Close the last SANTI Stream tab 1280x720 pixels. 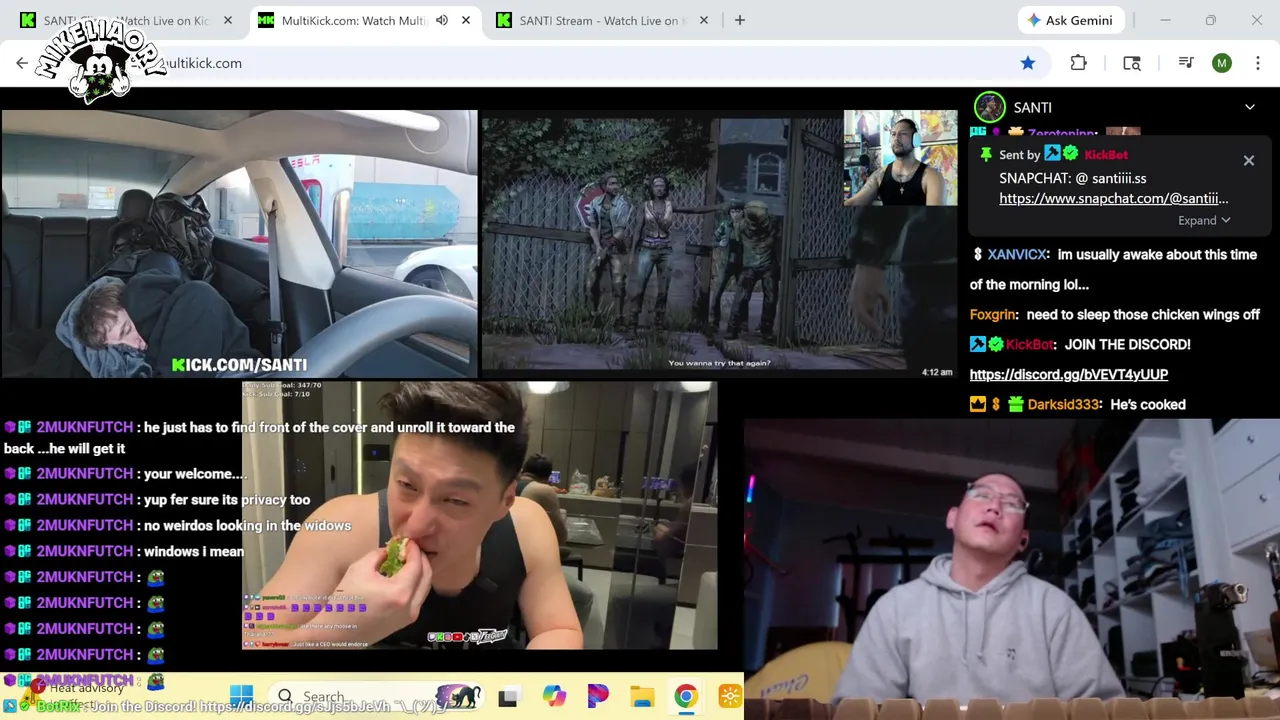click(x=704, y=20)
